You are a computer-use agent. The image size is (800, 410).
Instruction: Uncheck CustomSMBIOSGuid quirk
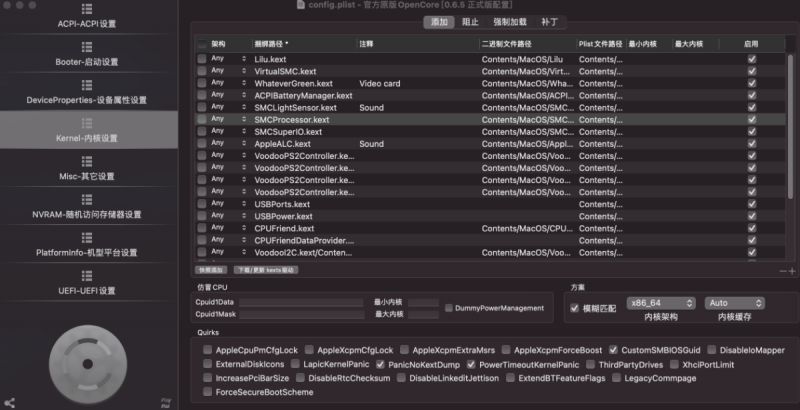point(613,350)
